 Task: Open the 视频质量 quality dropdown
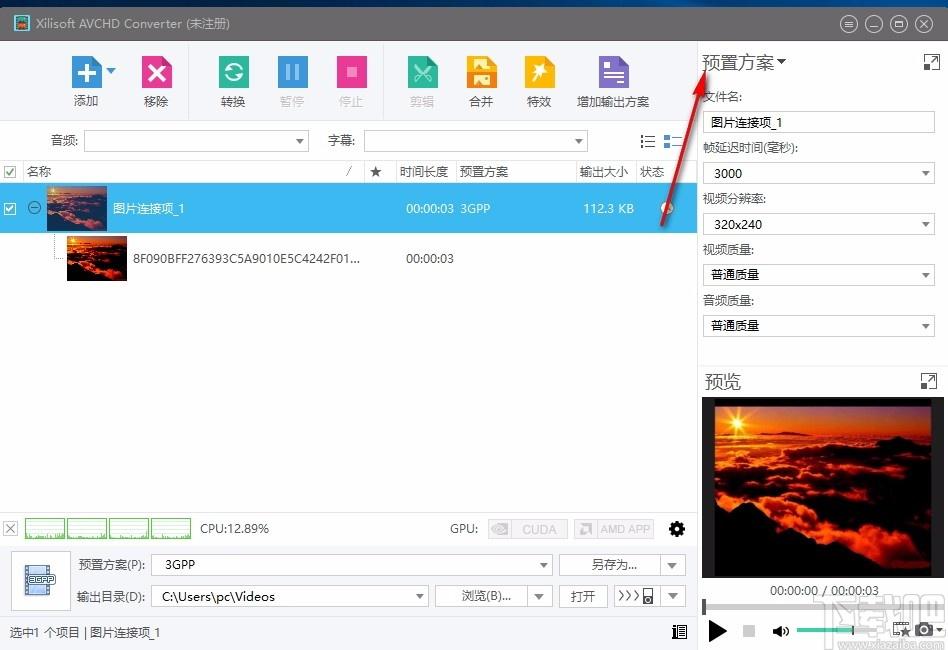[819, 275]
